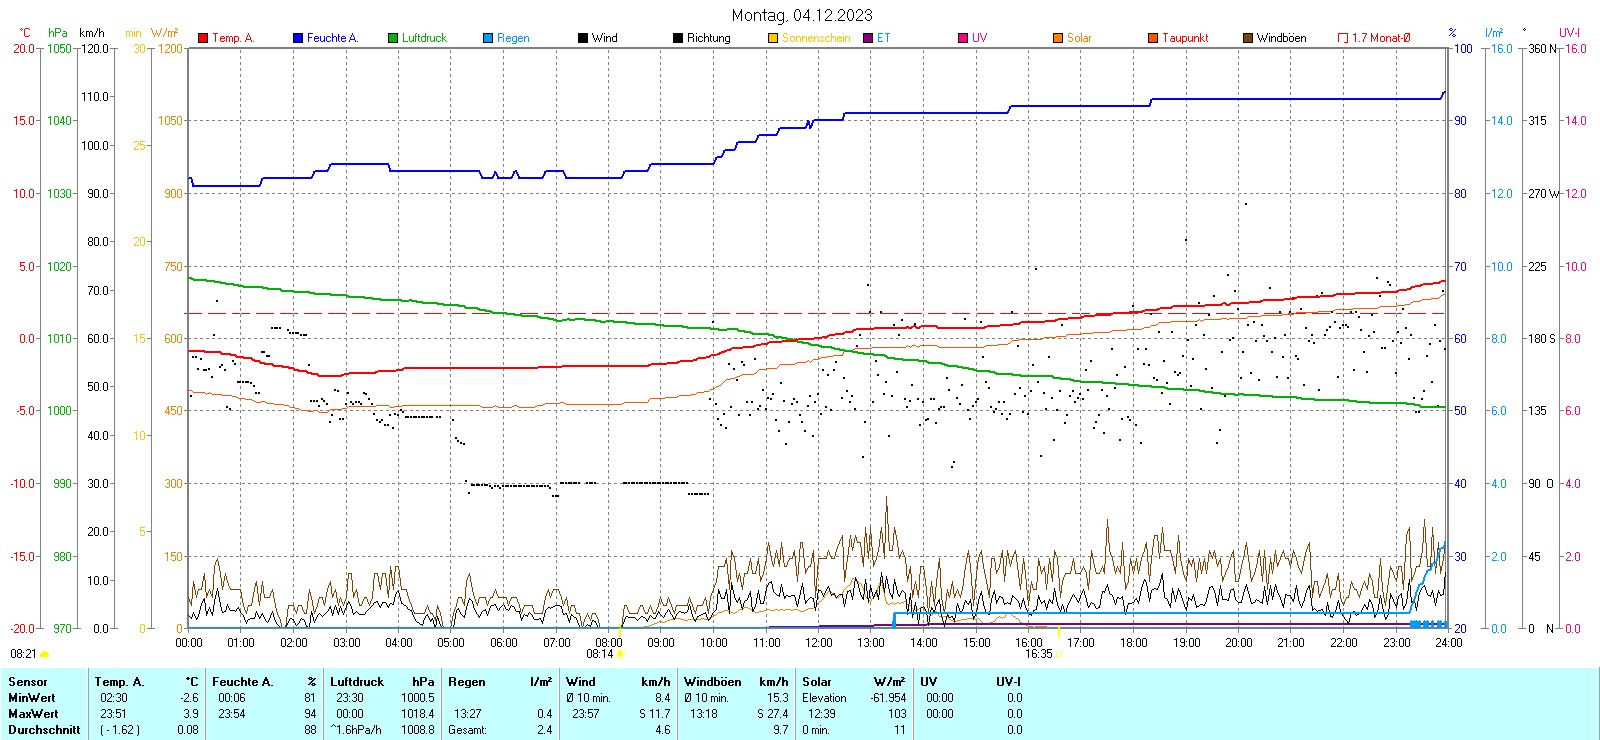This screenshot has height=740, width=1600.
Task: Click the sun icon next to 08:14
Action: [x=620, y=654]
